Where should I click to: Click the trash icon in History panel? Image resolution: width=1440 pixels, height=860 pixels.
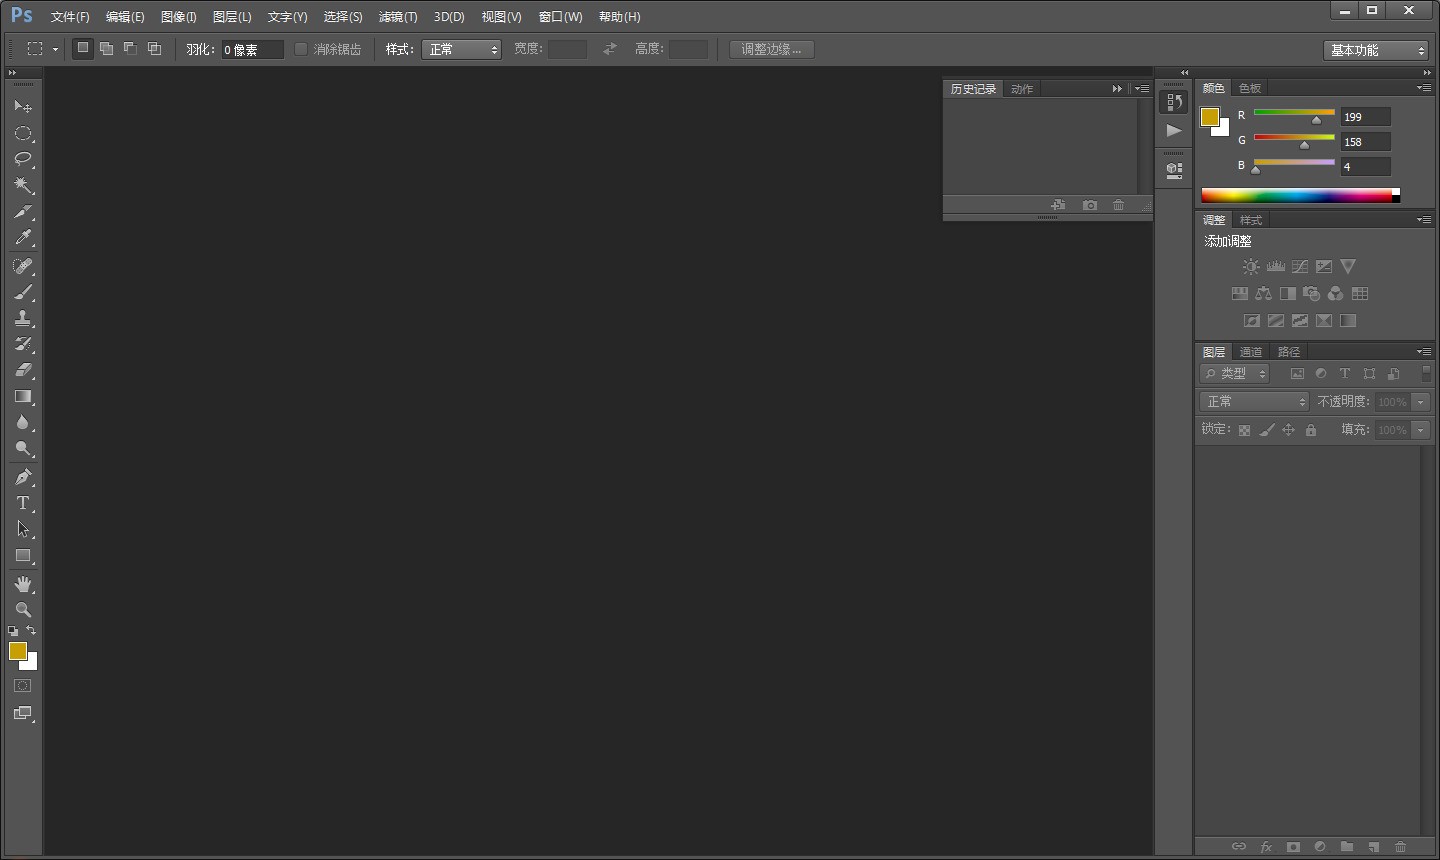pos(1119,205)
